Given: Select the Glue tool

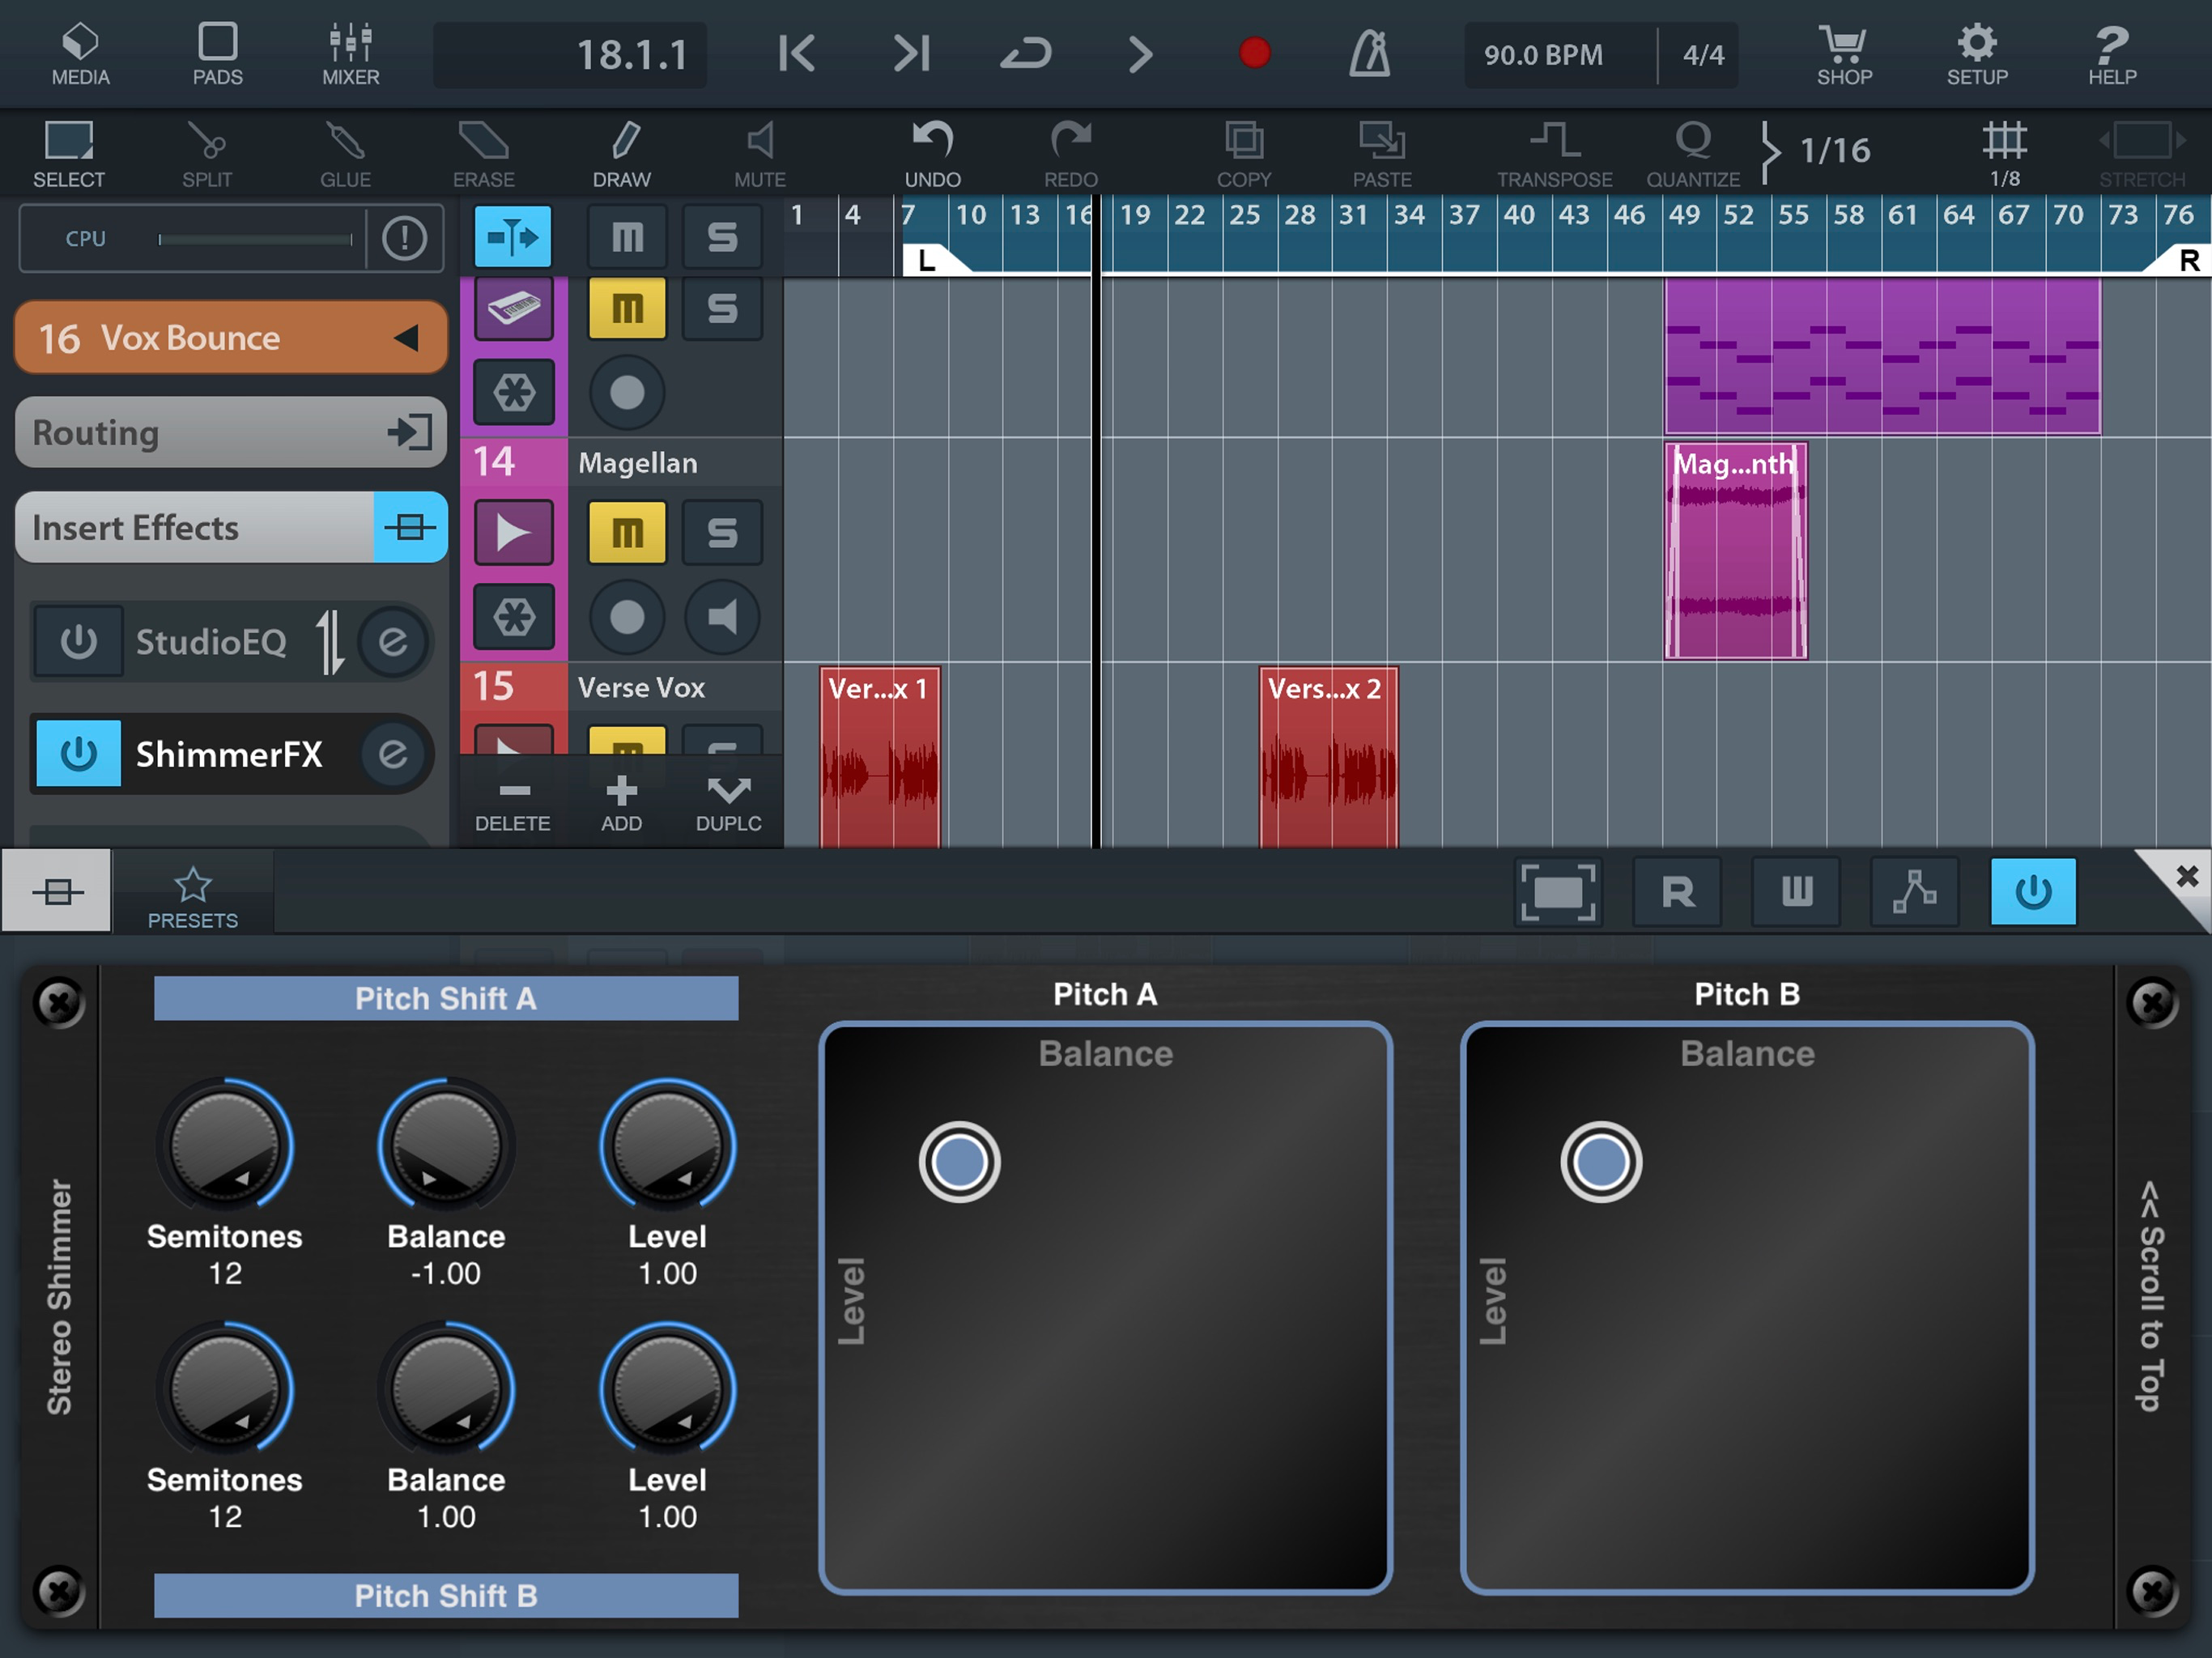Looking at the screenshot, I should [345, 153].
